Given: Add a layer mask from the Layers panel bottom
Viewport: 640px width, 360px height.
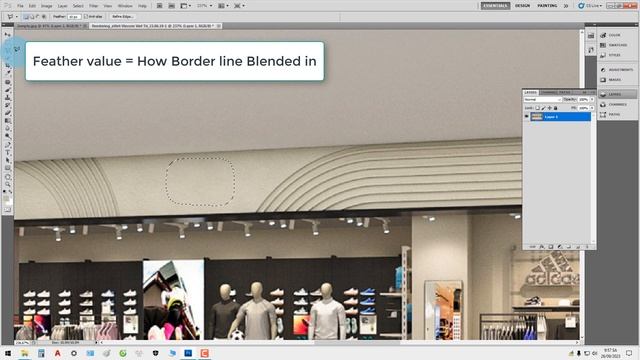Looking at the screenshot, I should tap(551, 247).
